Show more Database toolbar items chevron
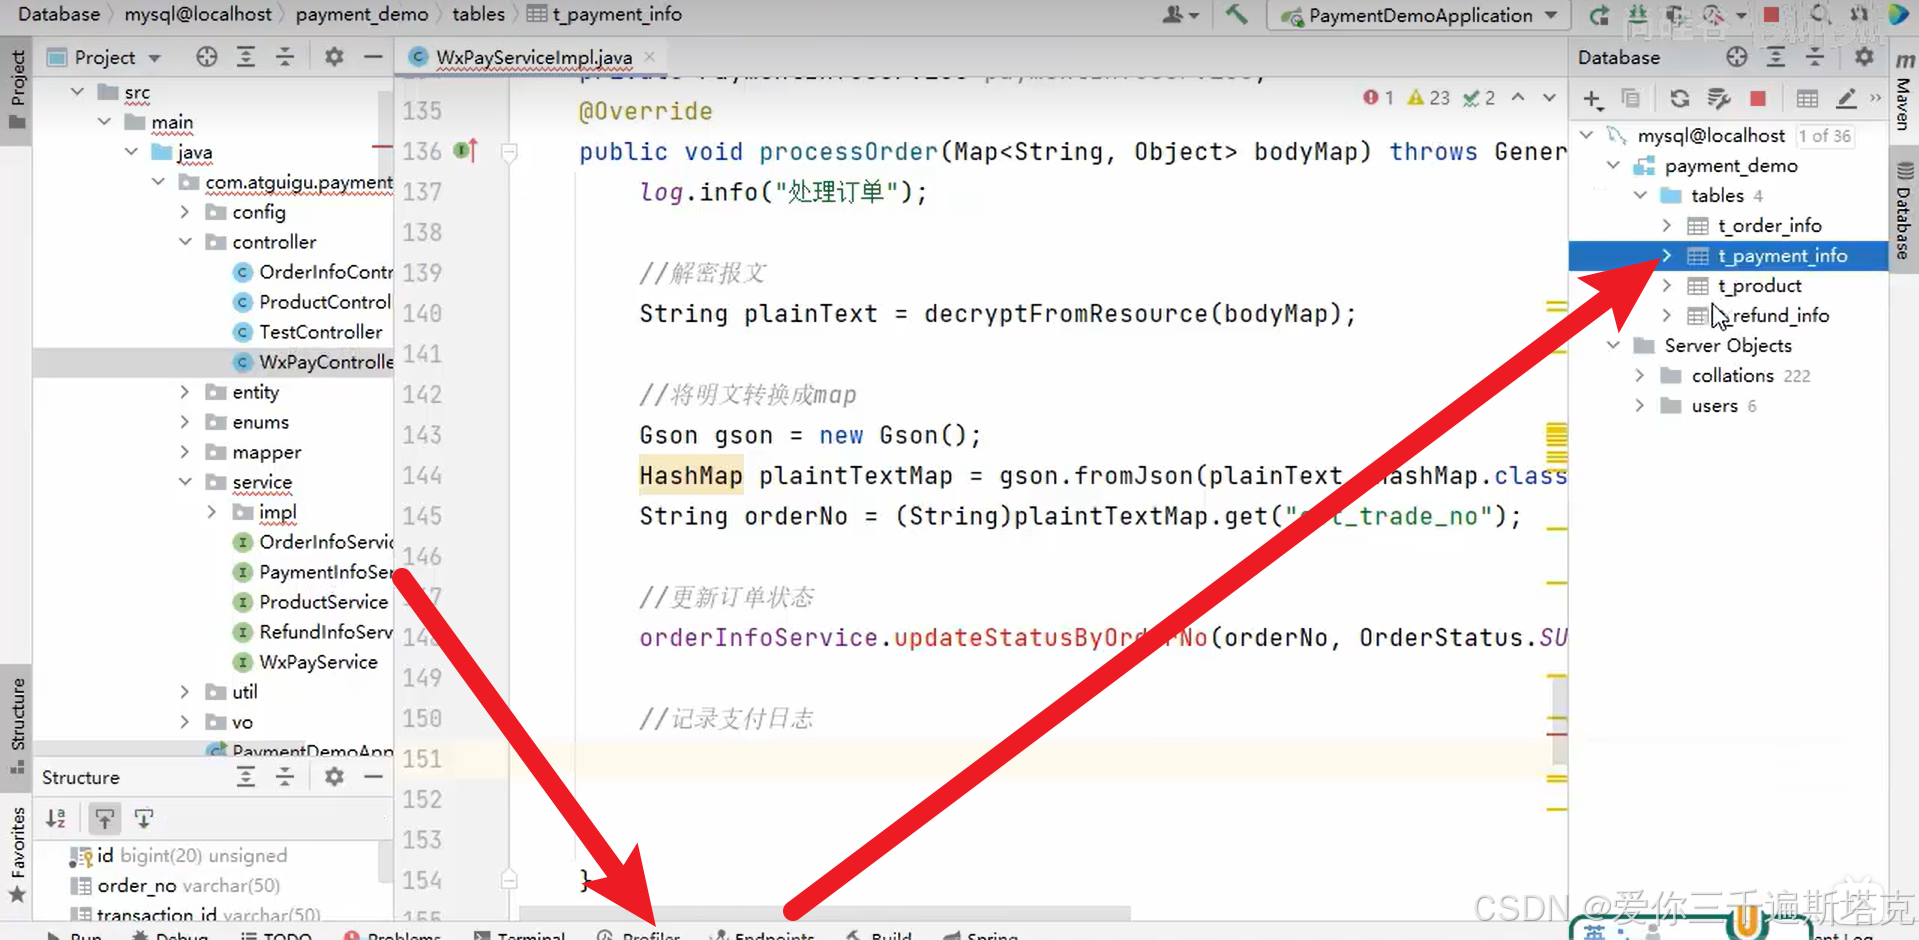This screenshot has height=940, width=1919. [x=1875, y=98]
